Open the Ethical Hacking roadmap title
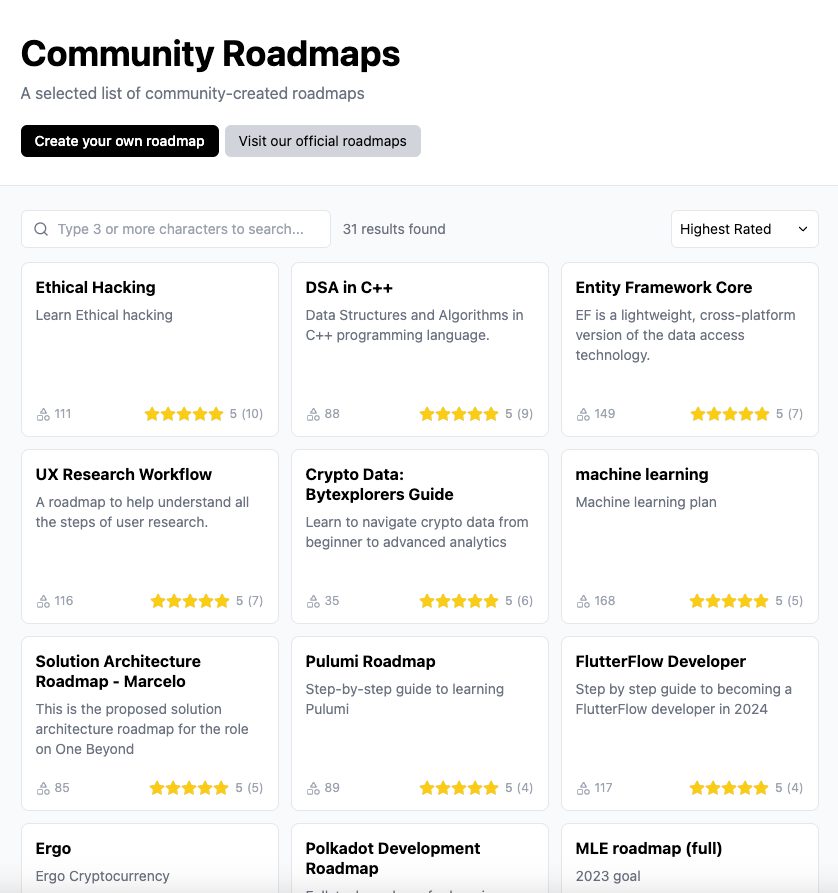Viewport: 838px width, 893px height. point(96,288)
